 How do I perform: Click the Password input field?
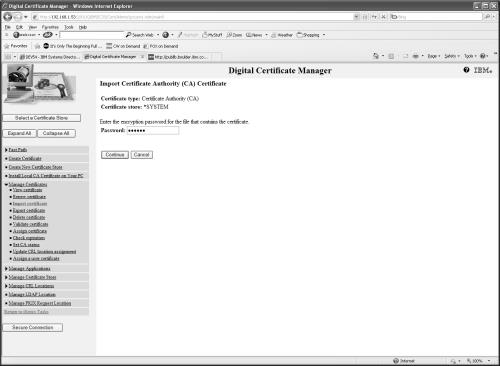(x=153, y=130)
